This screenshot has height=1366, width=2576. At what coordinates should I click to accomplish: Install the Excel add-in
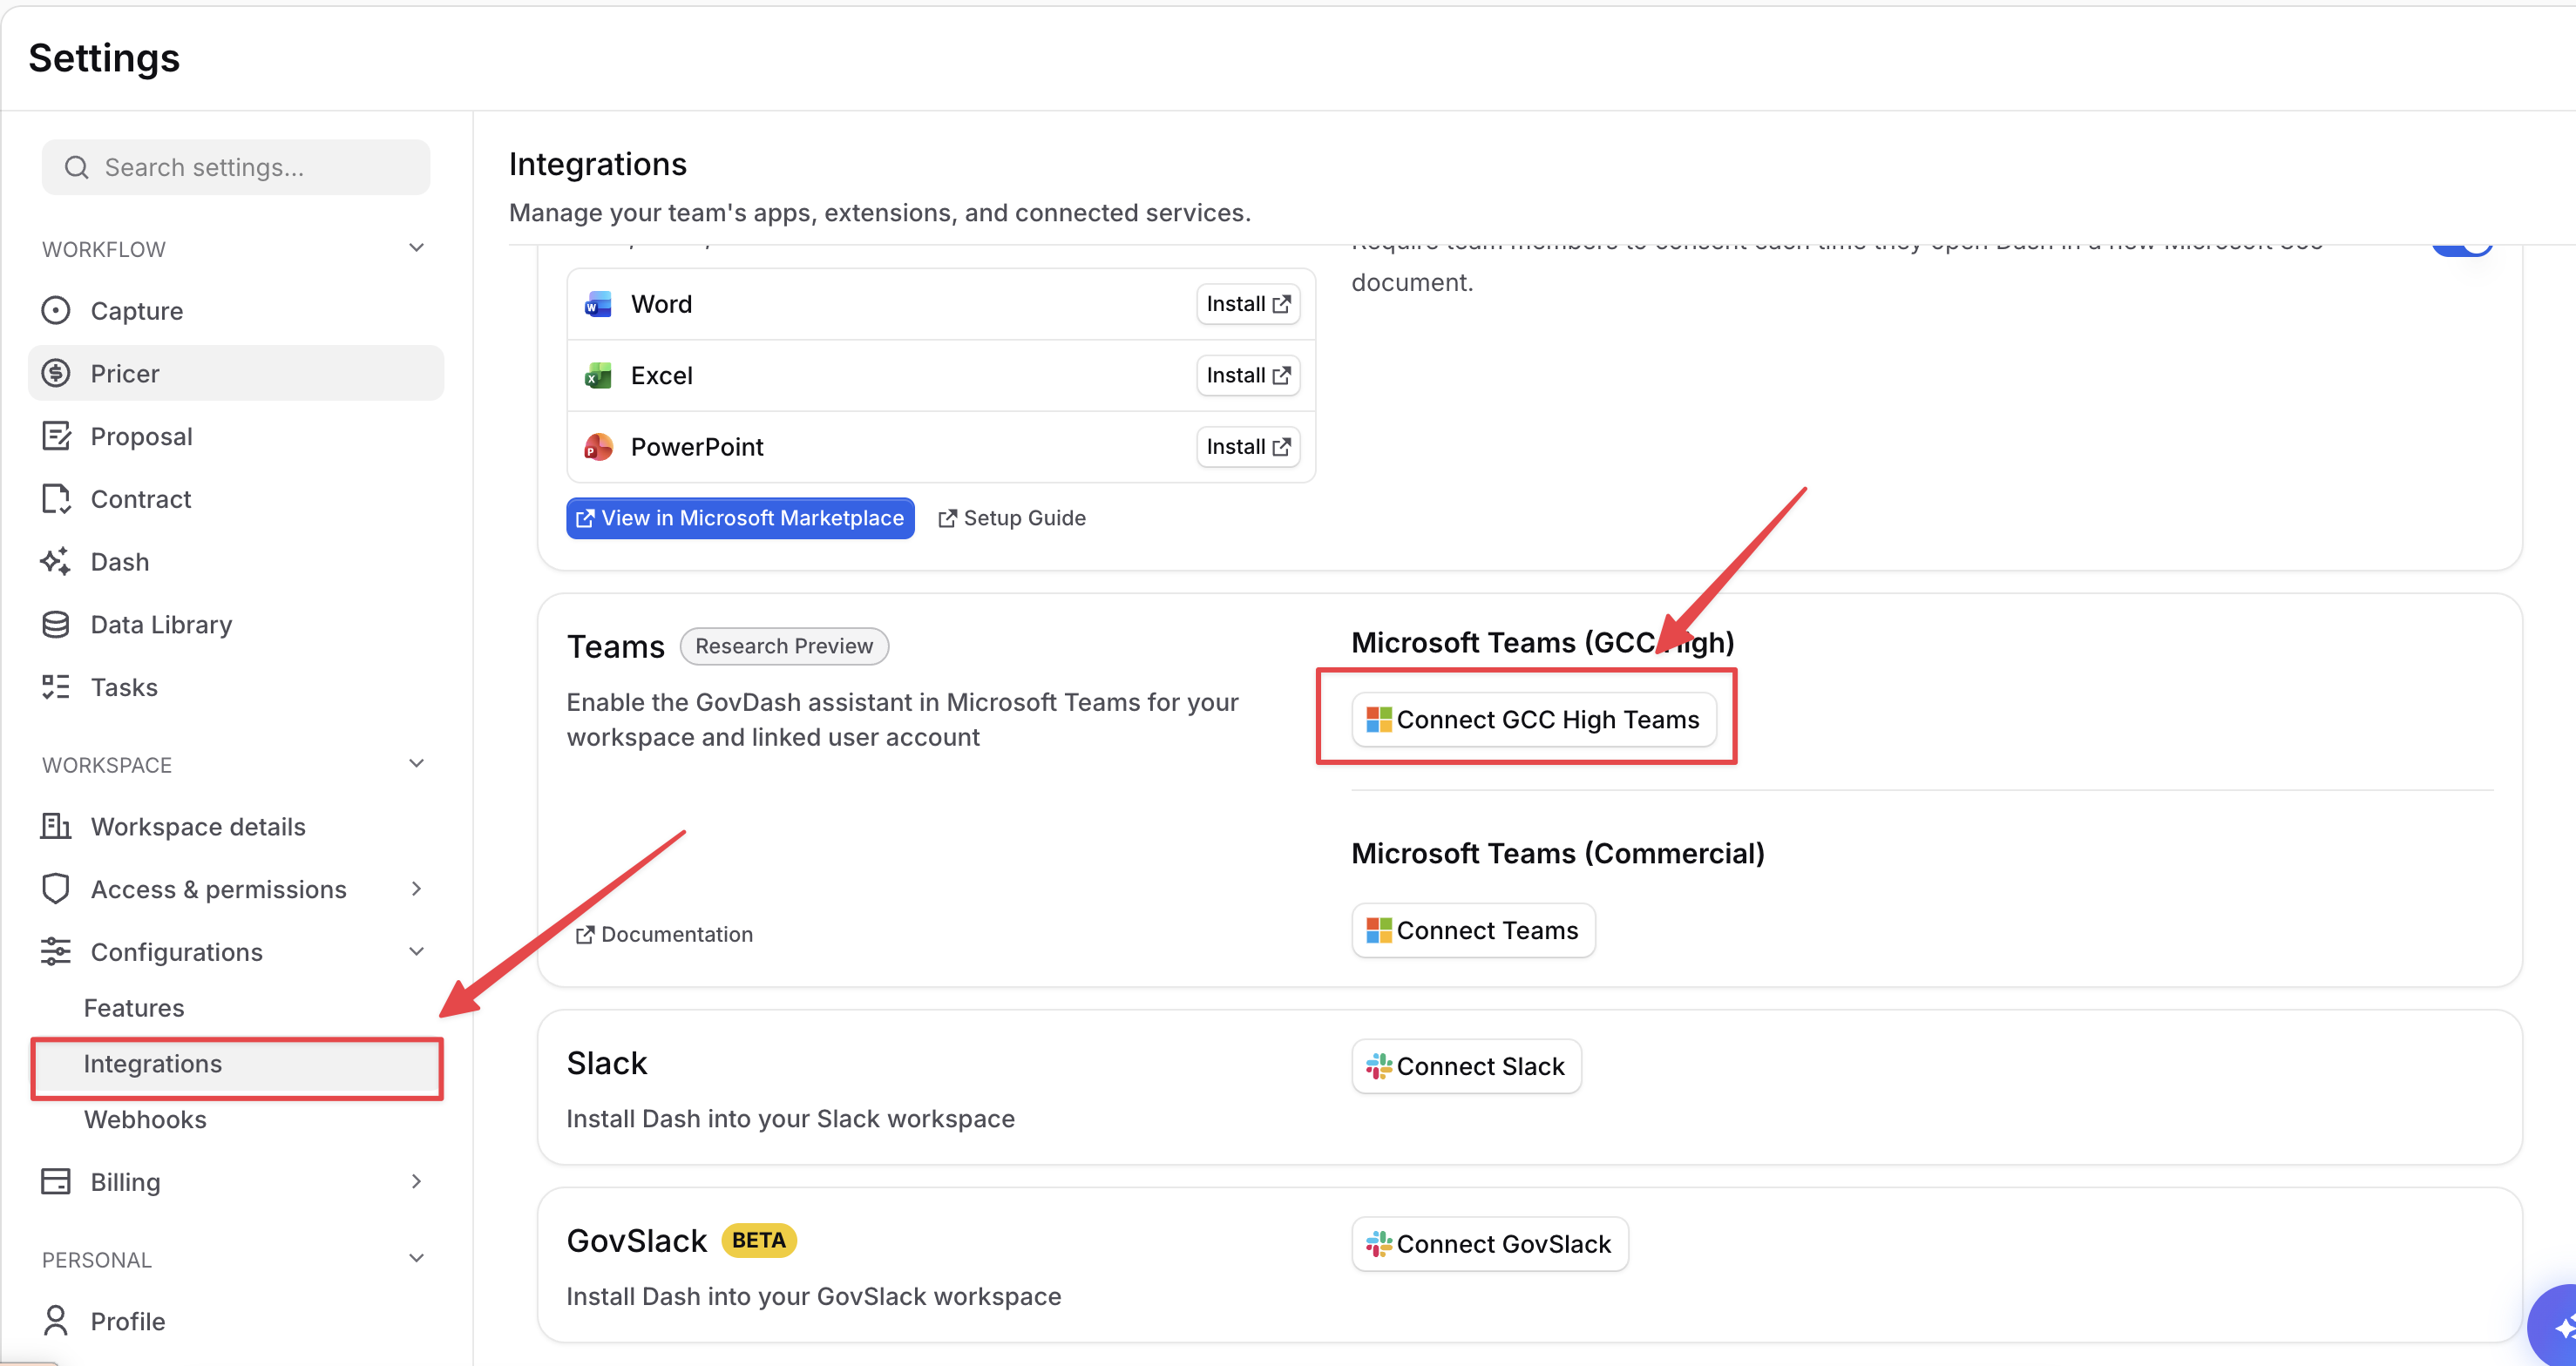tap(1248, 376)
